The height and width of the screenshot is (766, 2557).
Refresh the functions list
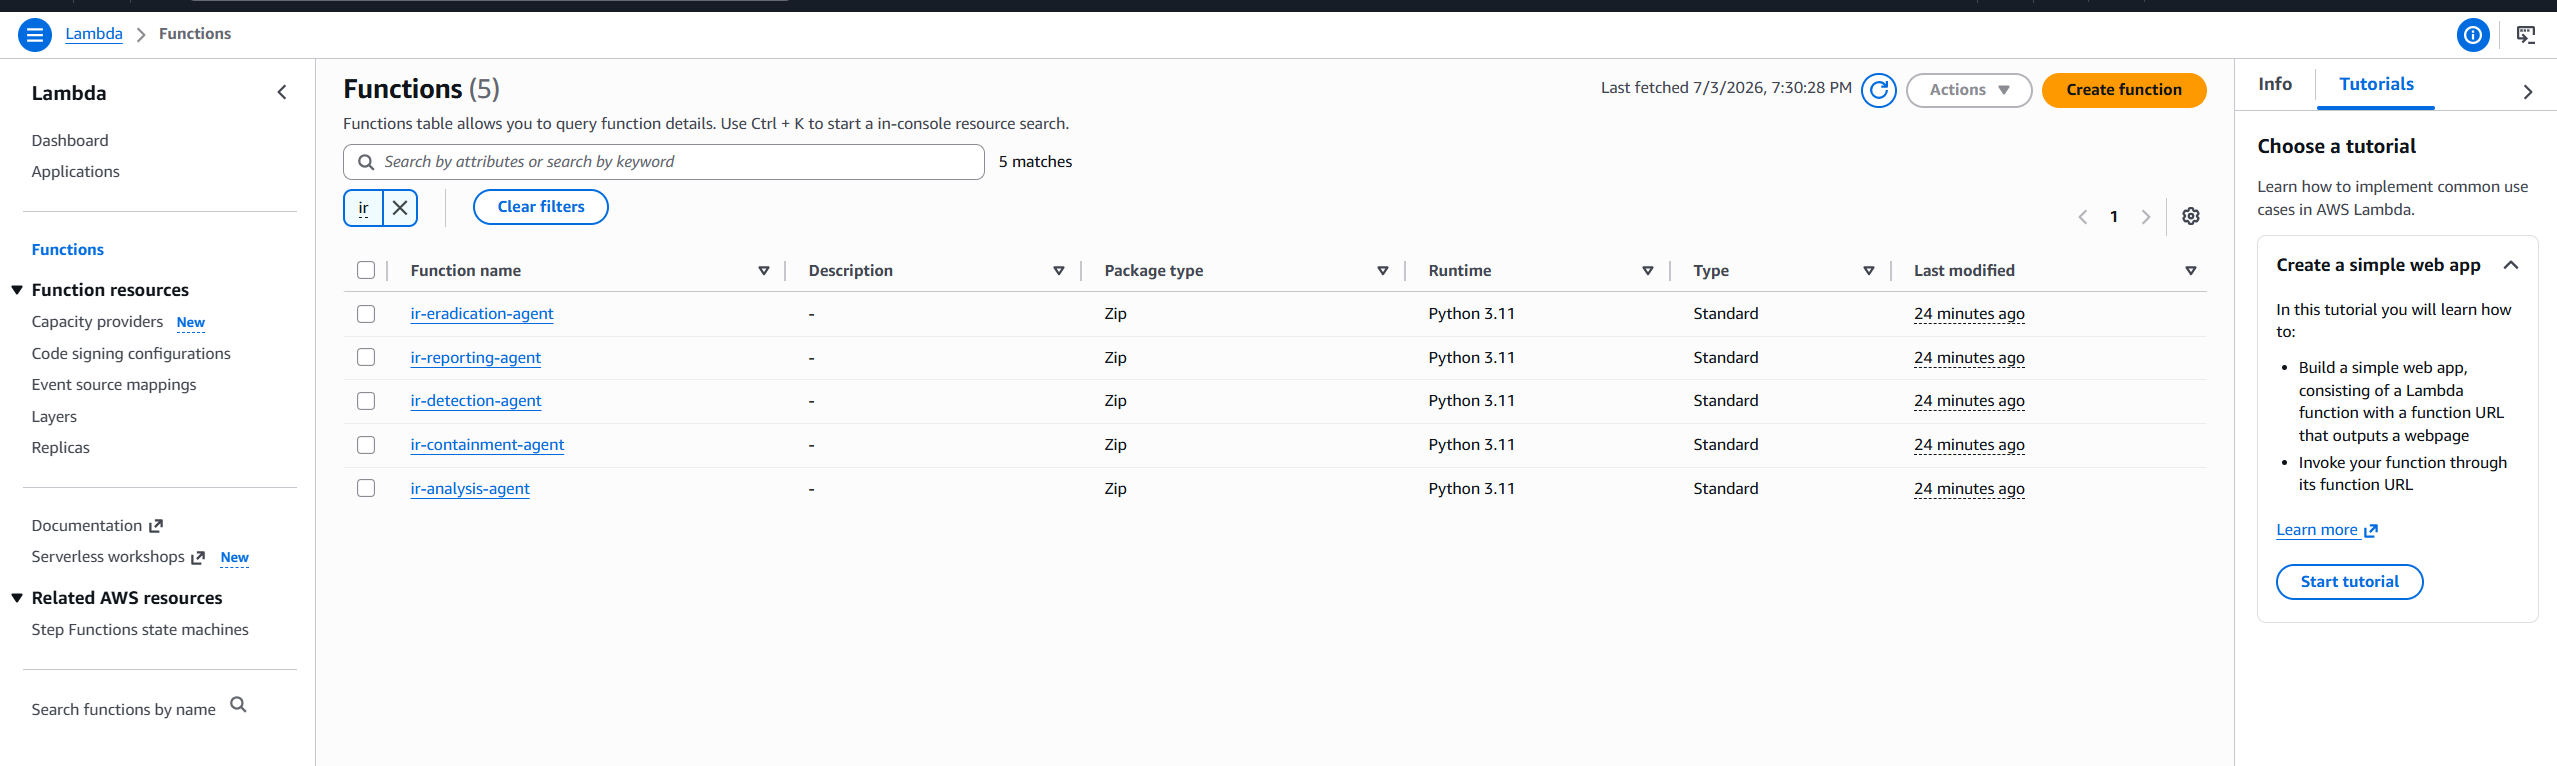[x=1878, y=90]
